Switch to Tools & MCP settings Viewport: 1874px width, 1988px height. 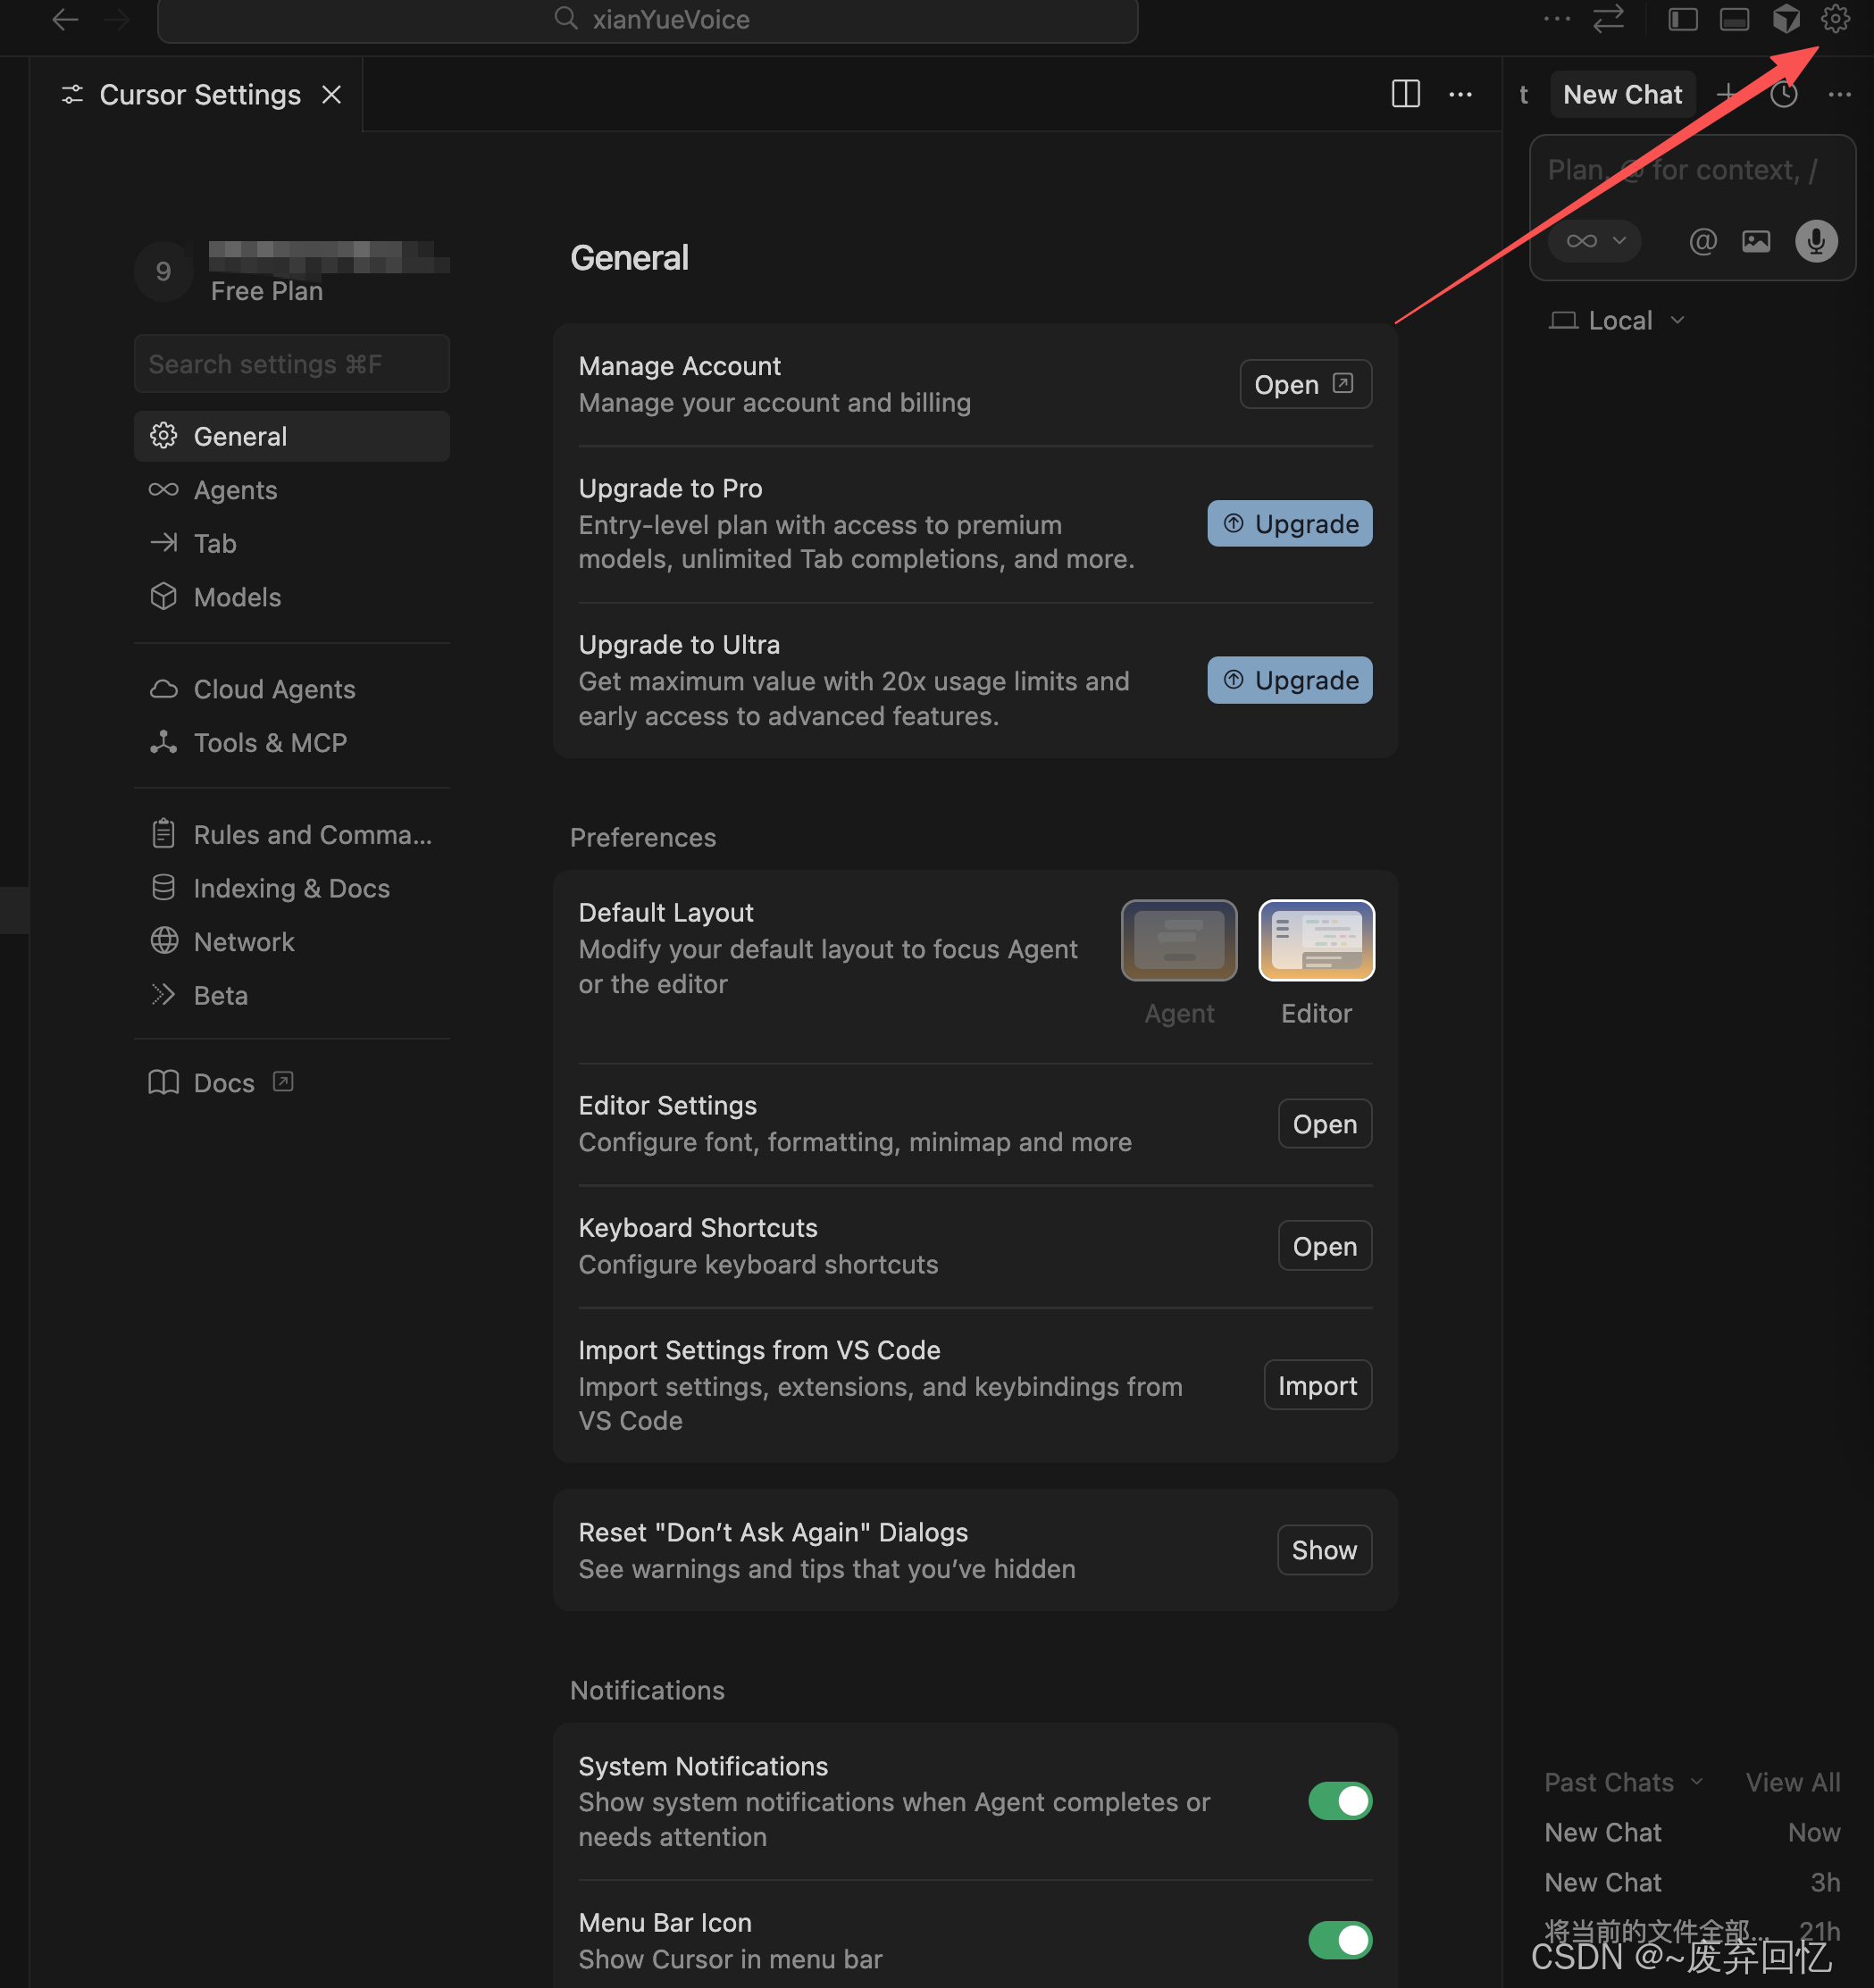(x=269, y=743)
